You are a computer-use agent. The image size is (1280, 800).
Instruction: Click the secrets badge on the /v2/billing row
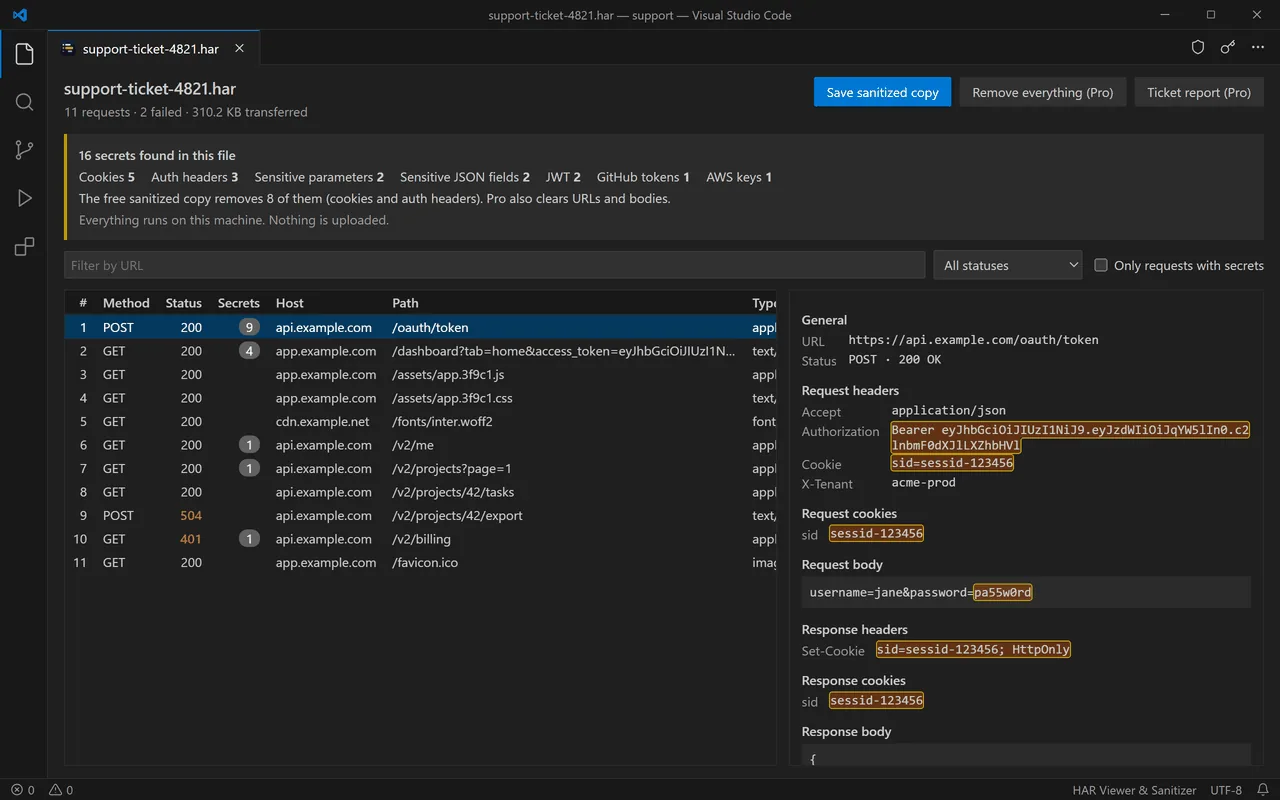(249, 539)
